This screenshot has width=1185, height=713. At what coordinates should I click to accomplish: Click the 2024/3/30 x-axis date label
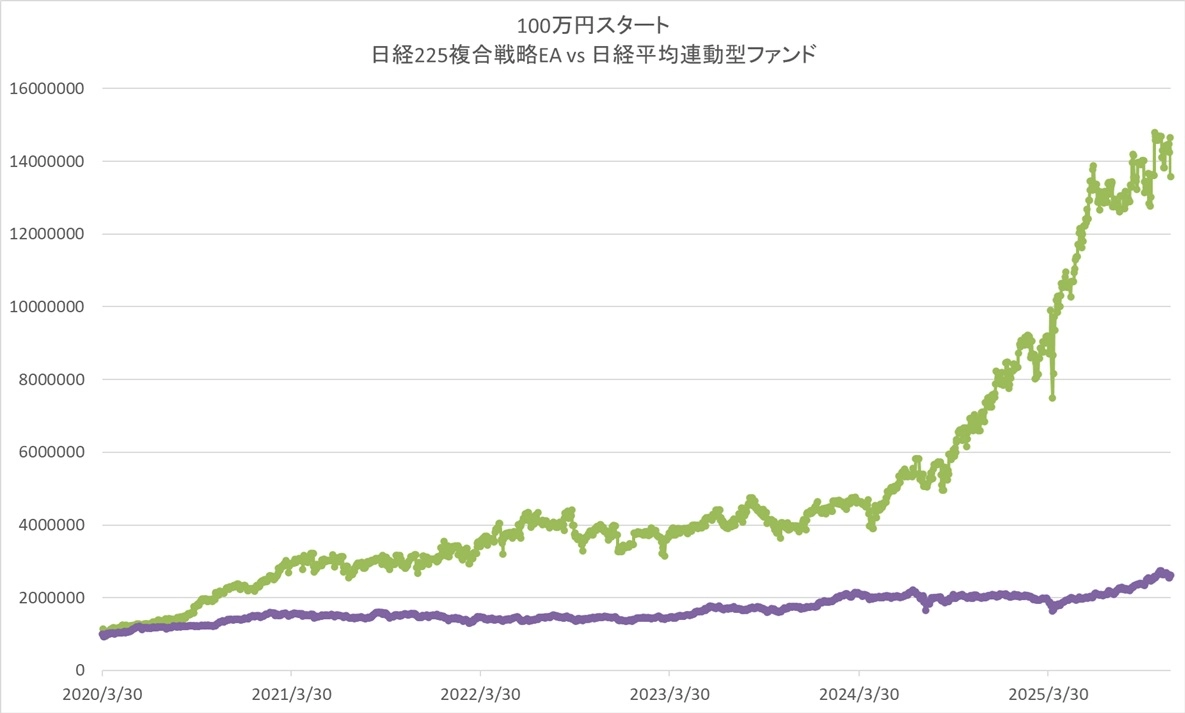[858, 693]
